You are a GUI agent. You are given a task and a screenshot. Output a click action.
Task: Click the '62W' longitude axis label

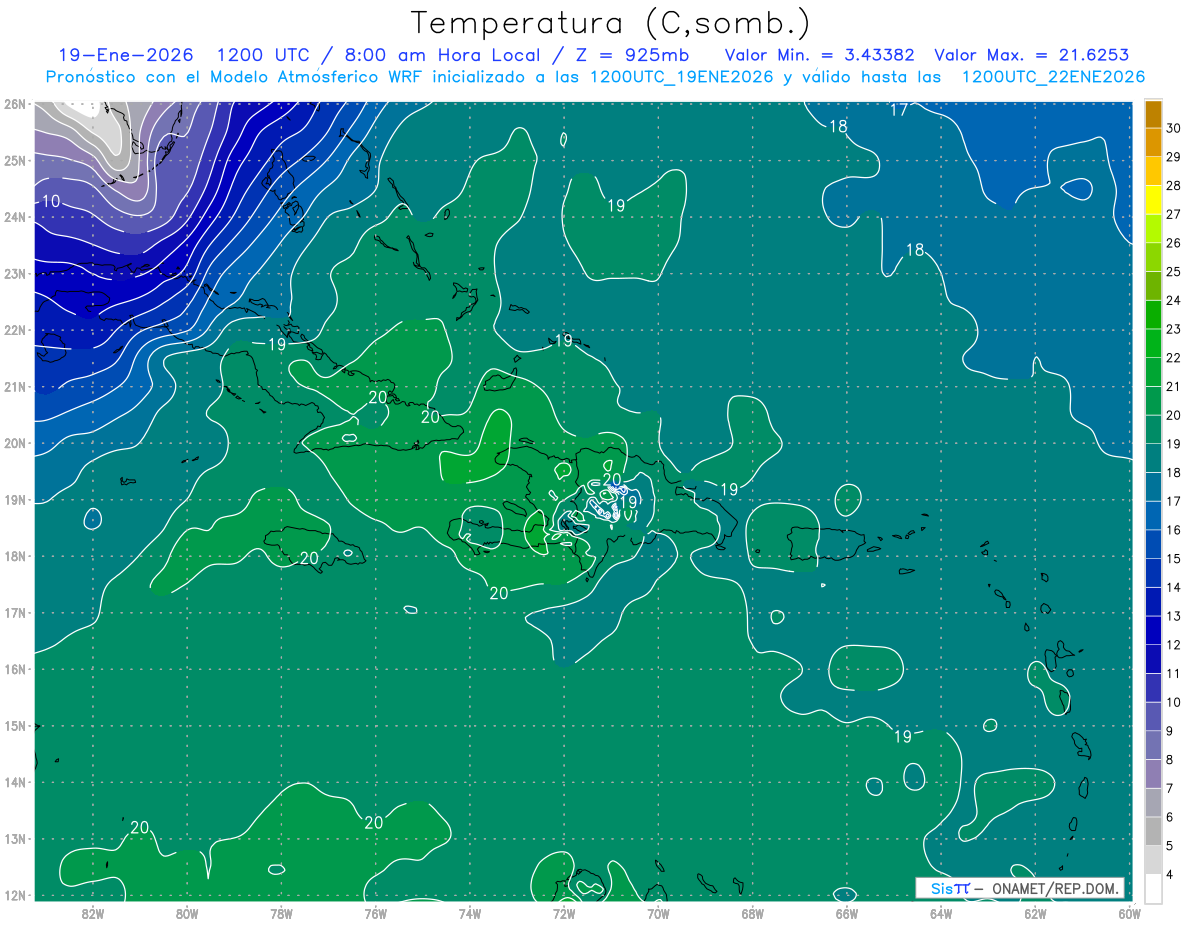click(x=1036, y=913)
